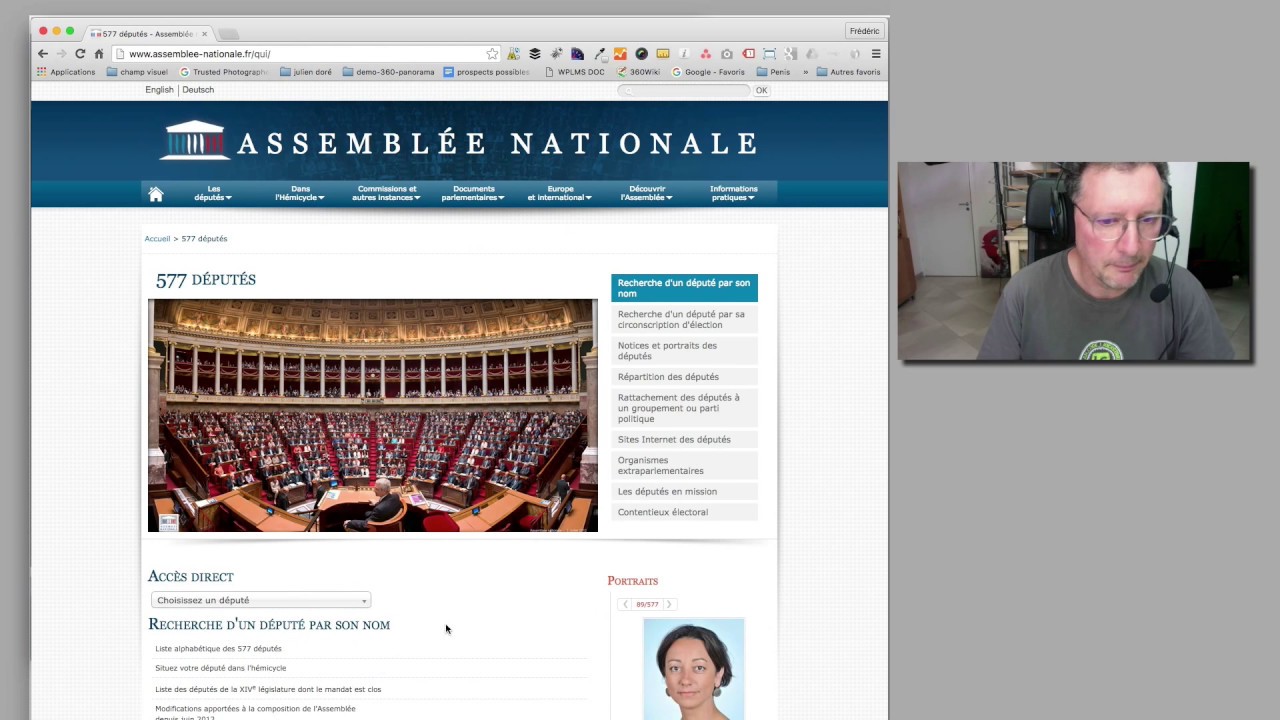The height and width of the screenshot is (720, 1280).
Task: Go back with the browser back arrow
Action: [x=43, y=54]
